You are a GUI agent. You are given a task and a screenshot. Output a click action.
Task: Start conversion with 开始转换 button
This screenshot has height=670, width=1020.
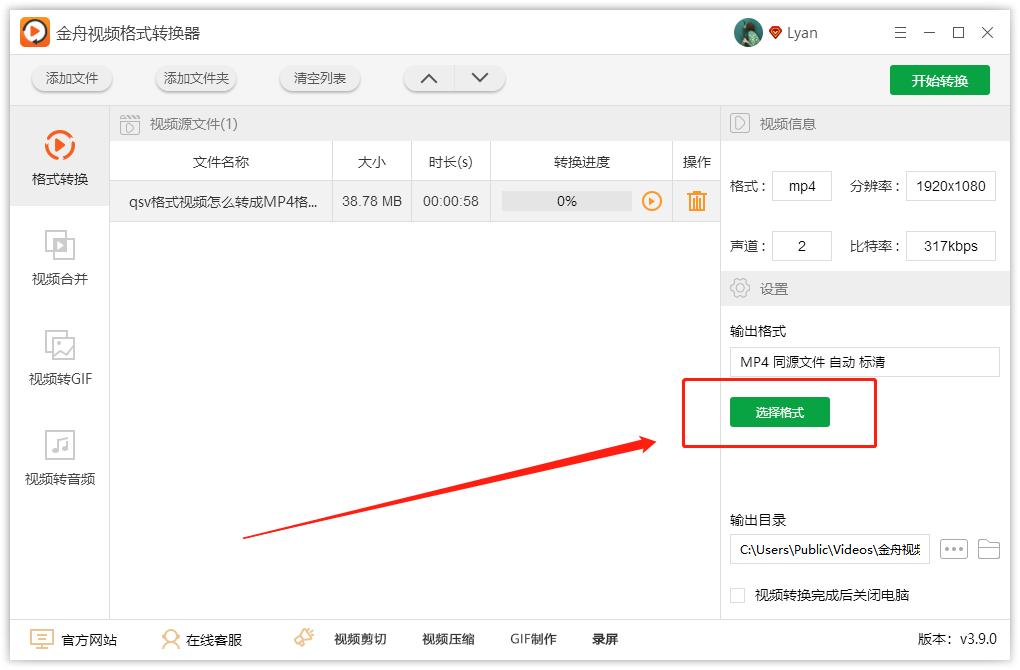939,77
